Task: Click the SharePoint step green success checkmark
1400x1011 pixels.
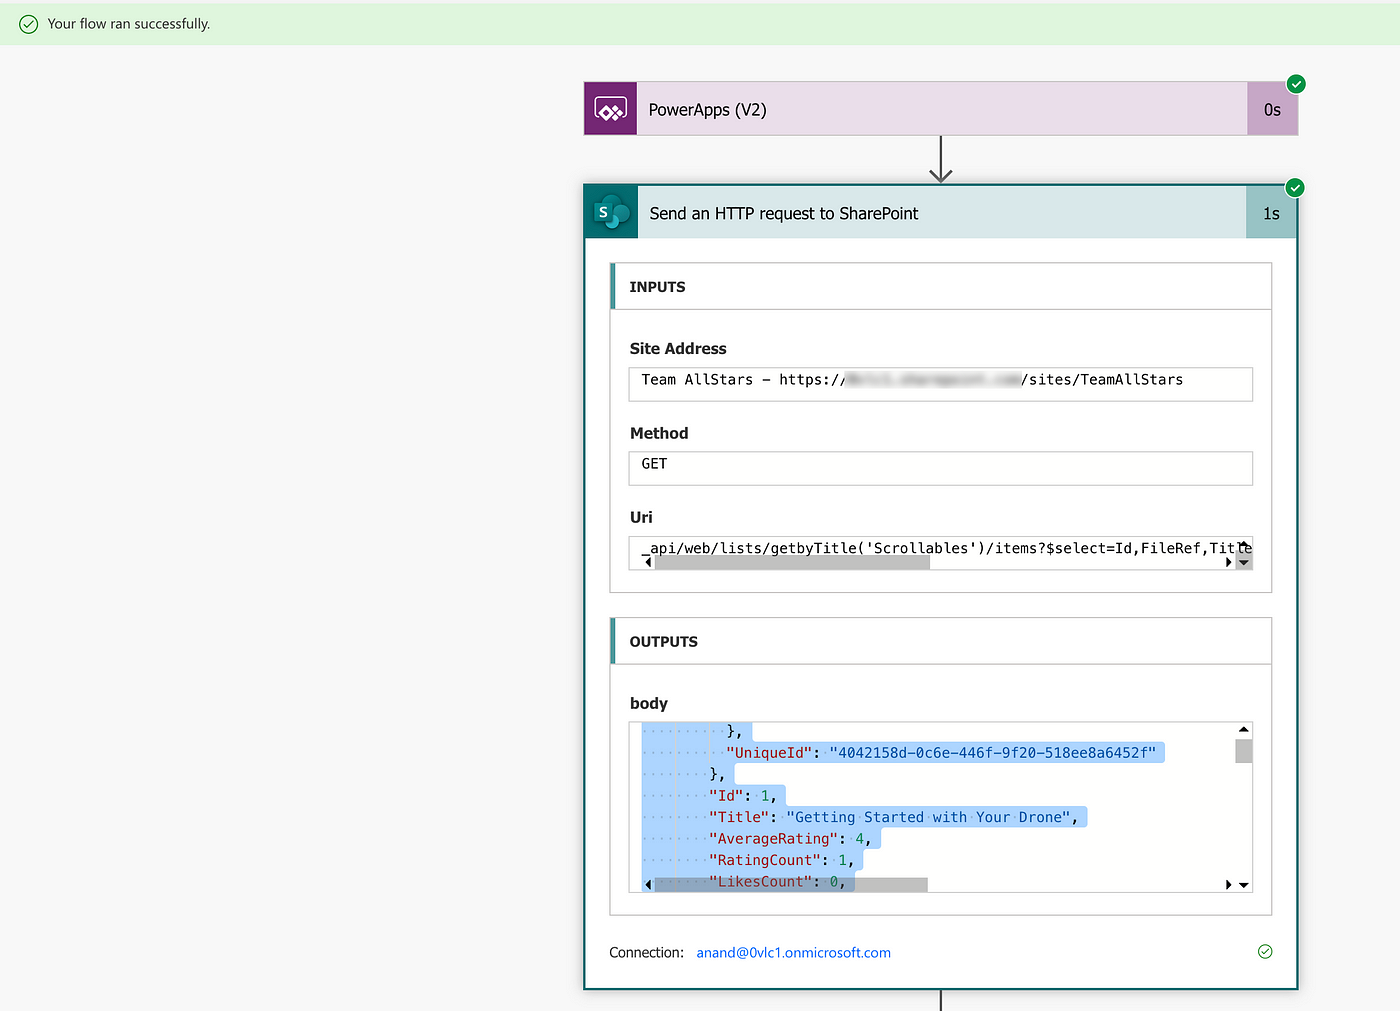Action: 1295,188
